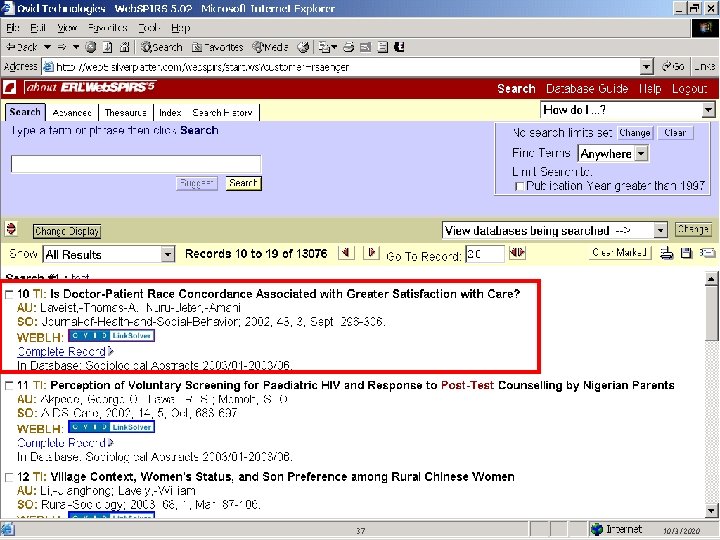Open the Tools menu
Viewport: 720px width, 540px height.
click(x=149, y=28)
